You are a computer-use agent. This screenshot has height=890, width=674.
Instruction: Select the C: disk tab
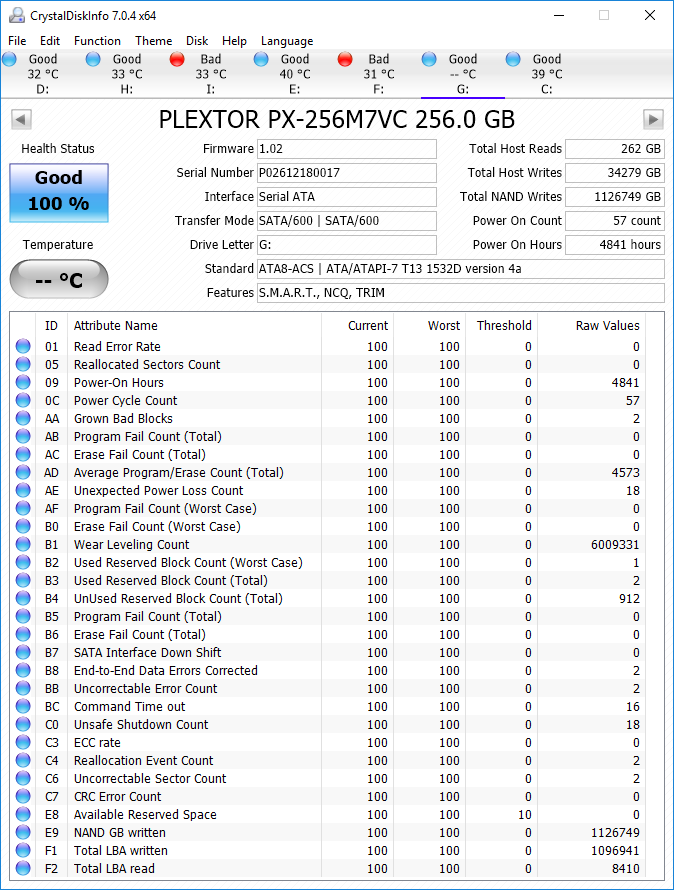click(547, 74)
